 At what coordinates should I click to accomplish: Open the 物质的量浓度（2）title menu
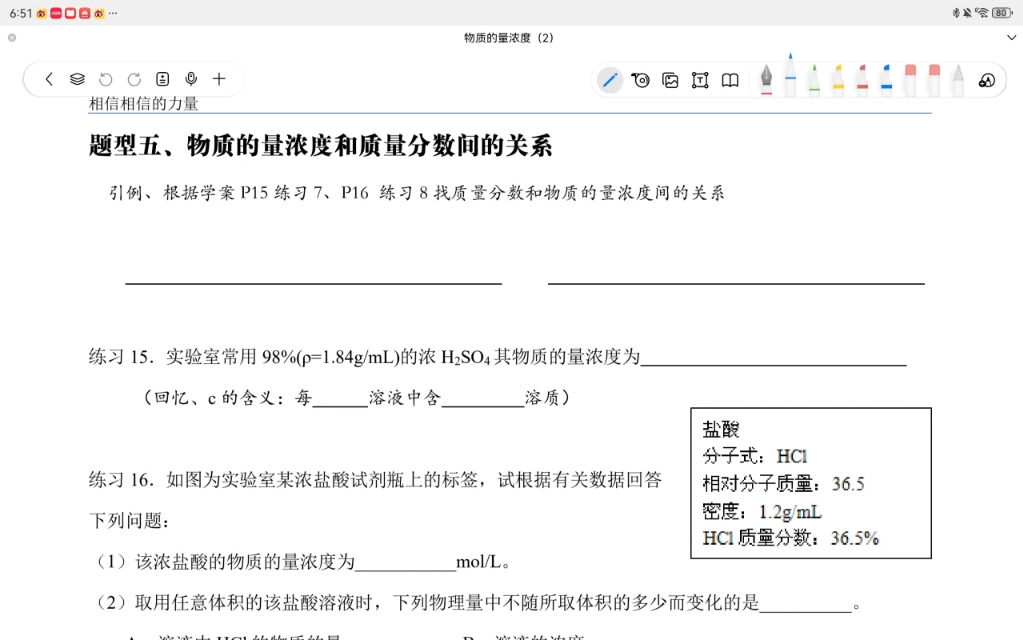coord(508,37)
